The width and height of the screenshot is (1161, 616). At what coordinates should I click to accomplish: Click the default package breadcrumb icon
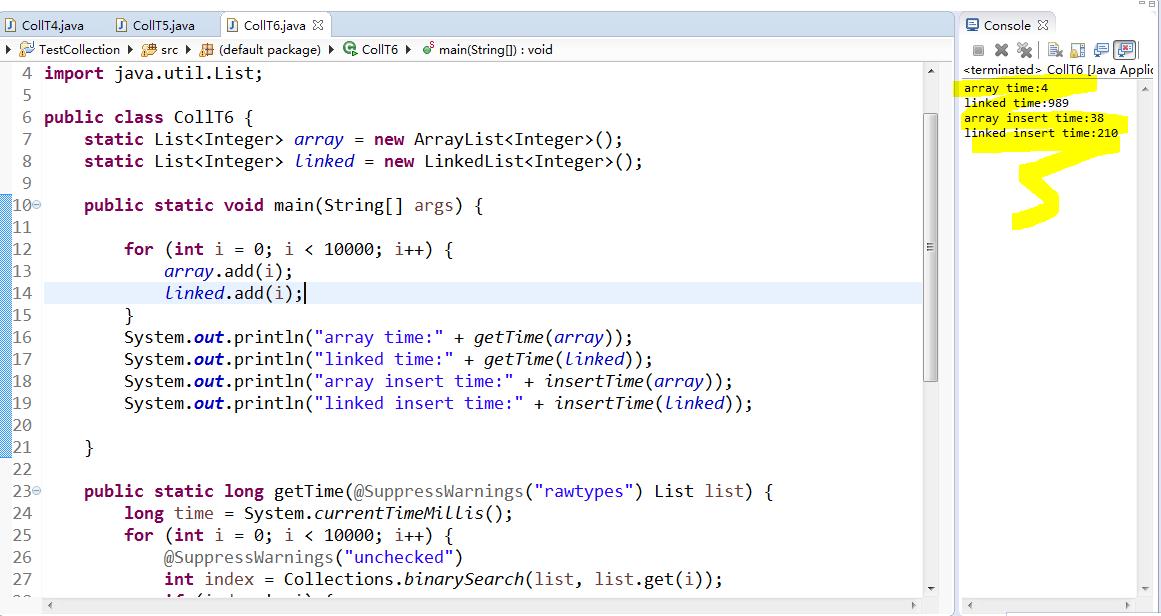tap(207, 50)
